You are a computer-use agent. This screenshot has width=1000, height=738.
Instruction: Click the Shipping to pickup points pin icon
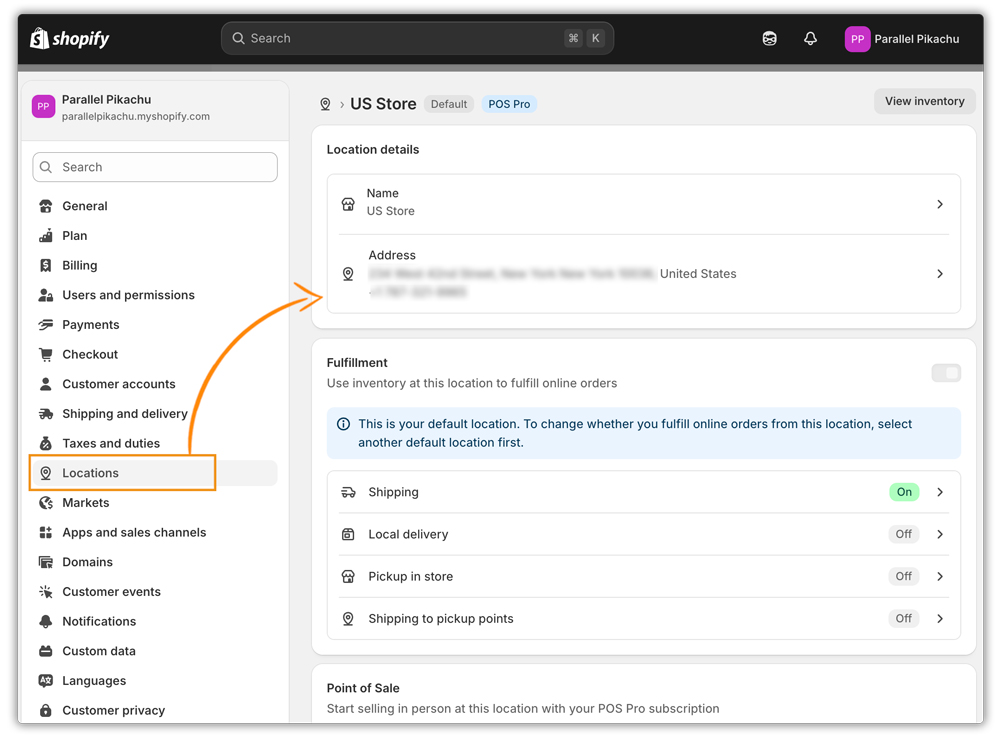pos(348,618)
